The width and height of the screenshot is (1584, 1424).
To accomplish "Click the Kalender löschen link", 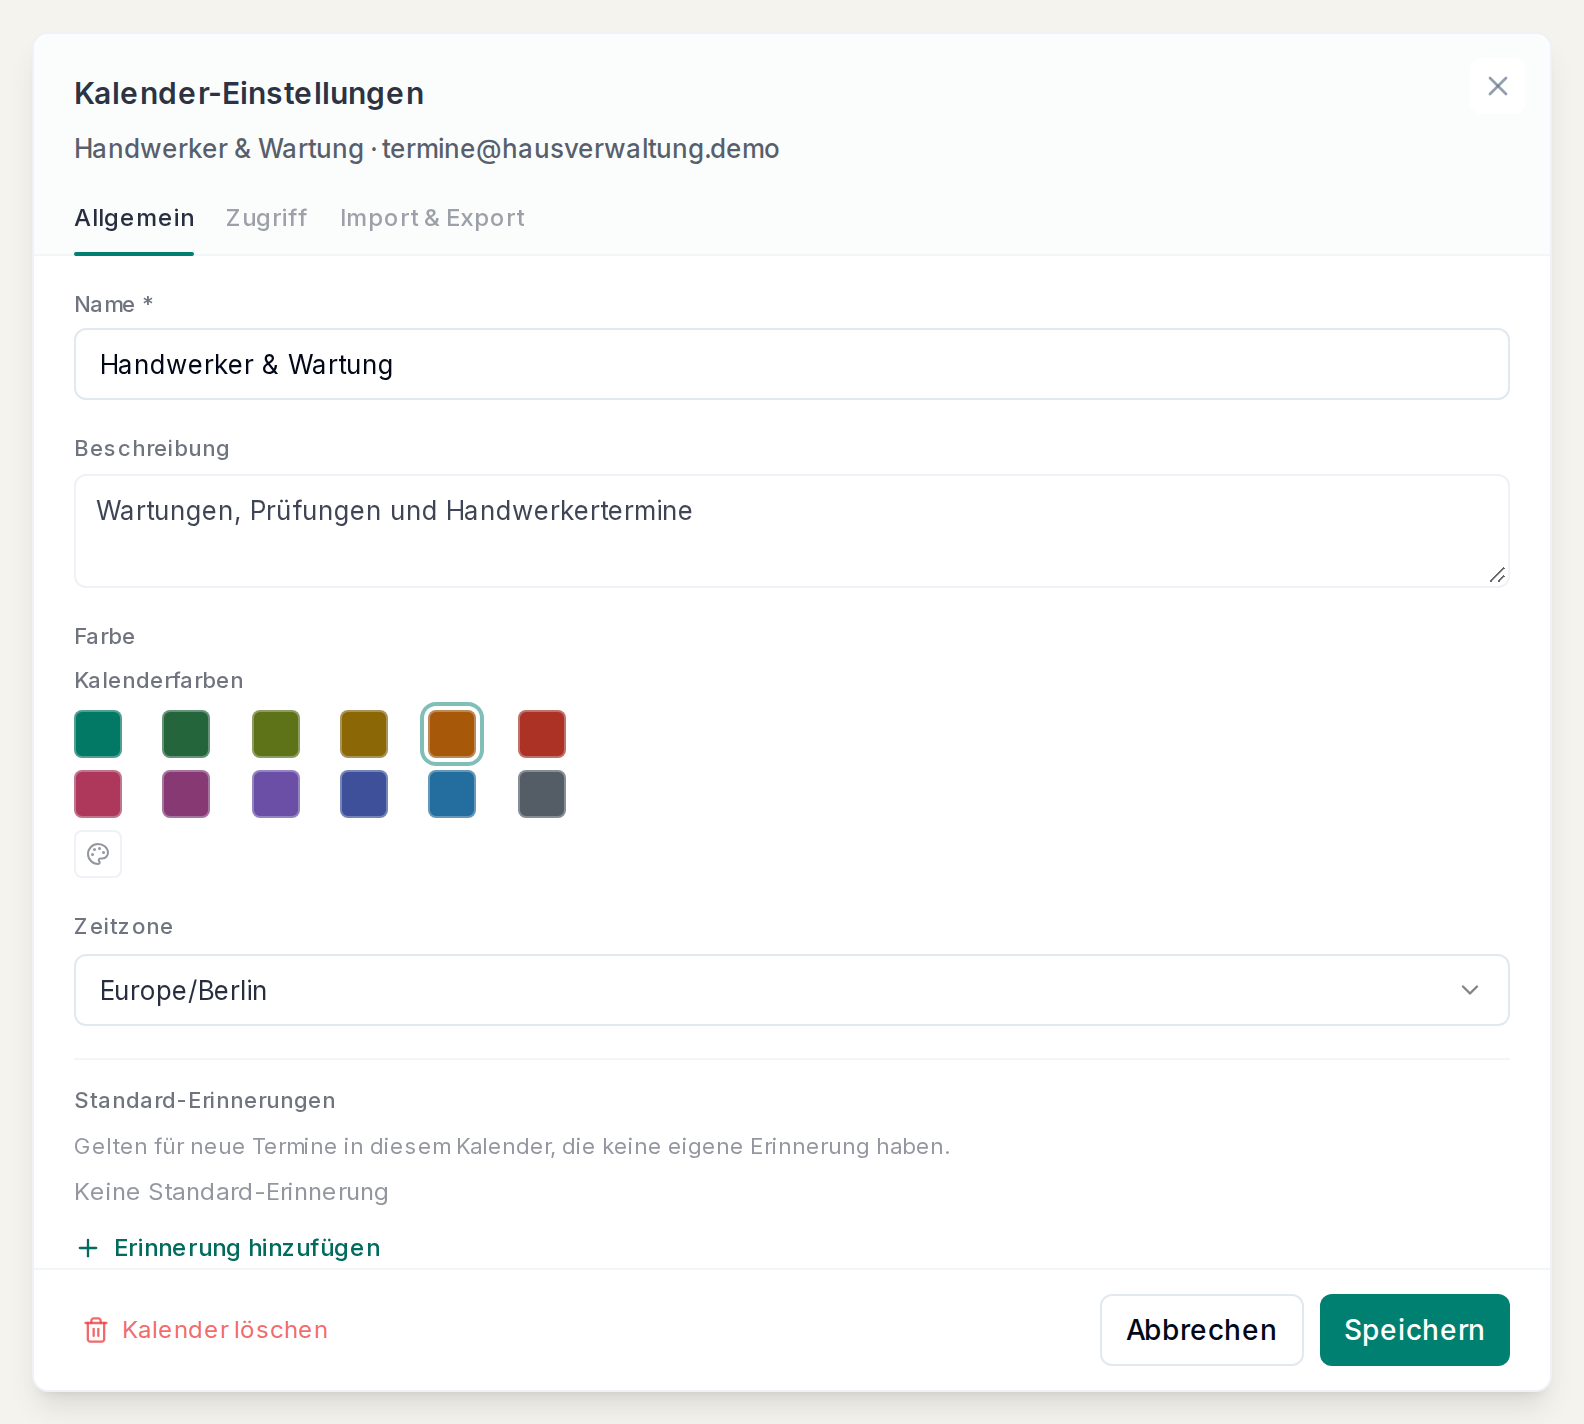I will point(225,1330).
